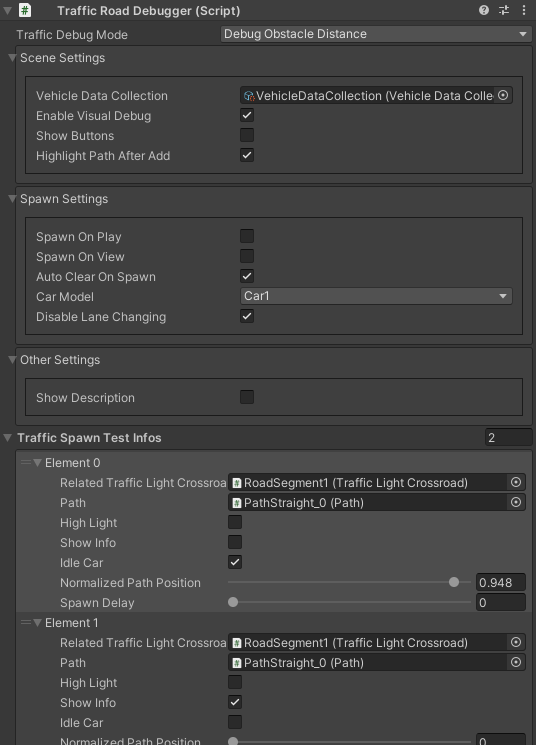Click the Highlight Path After Add label
Screen dimensions: 536x745
tap(103, 156)
